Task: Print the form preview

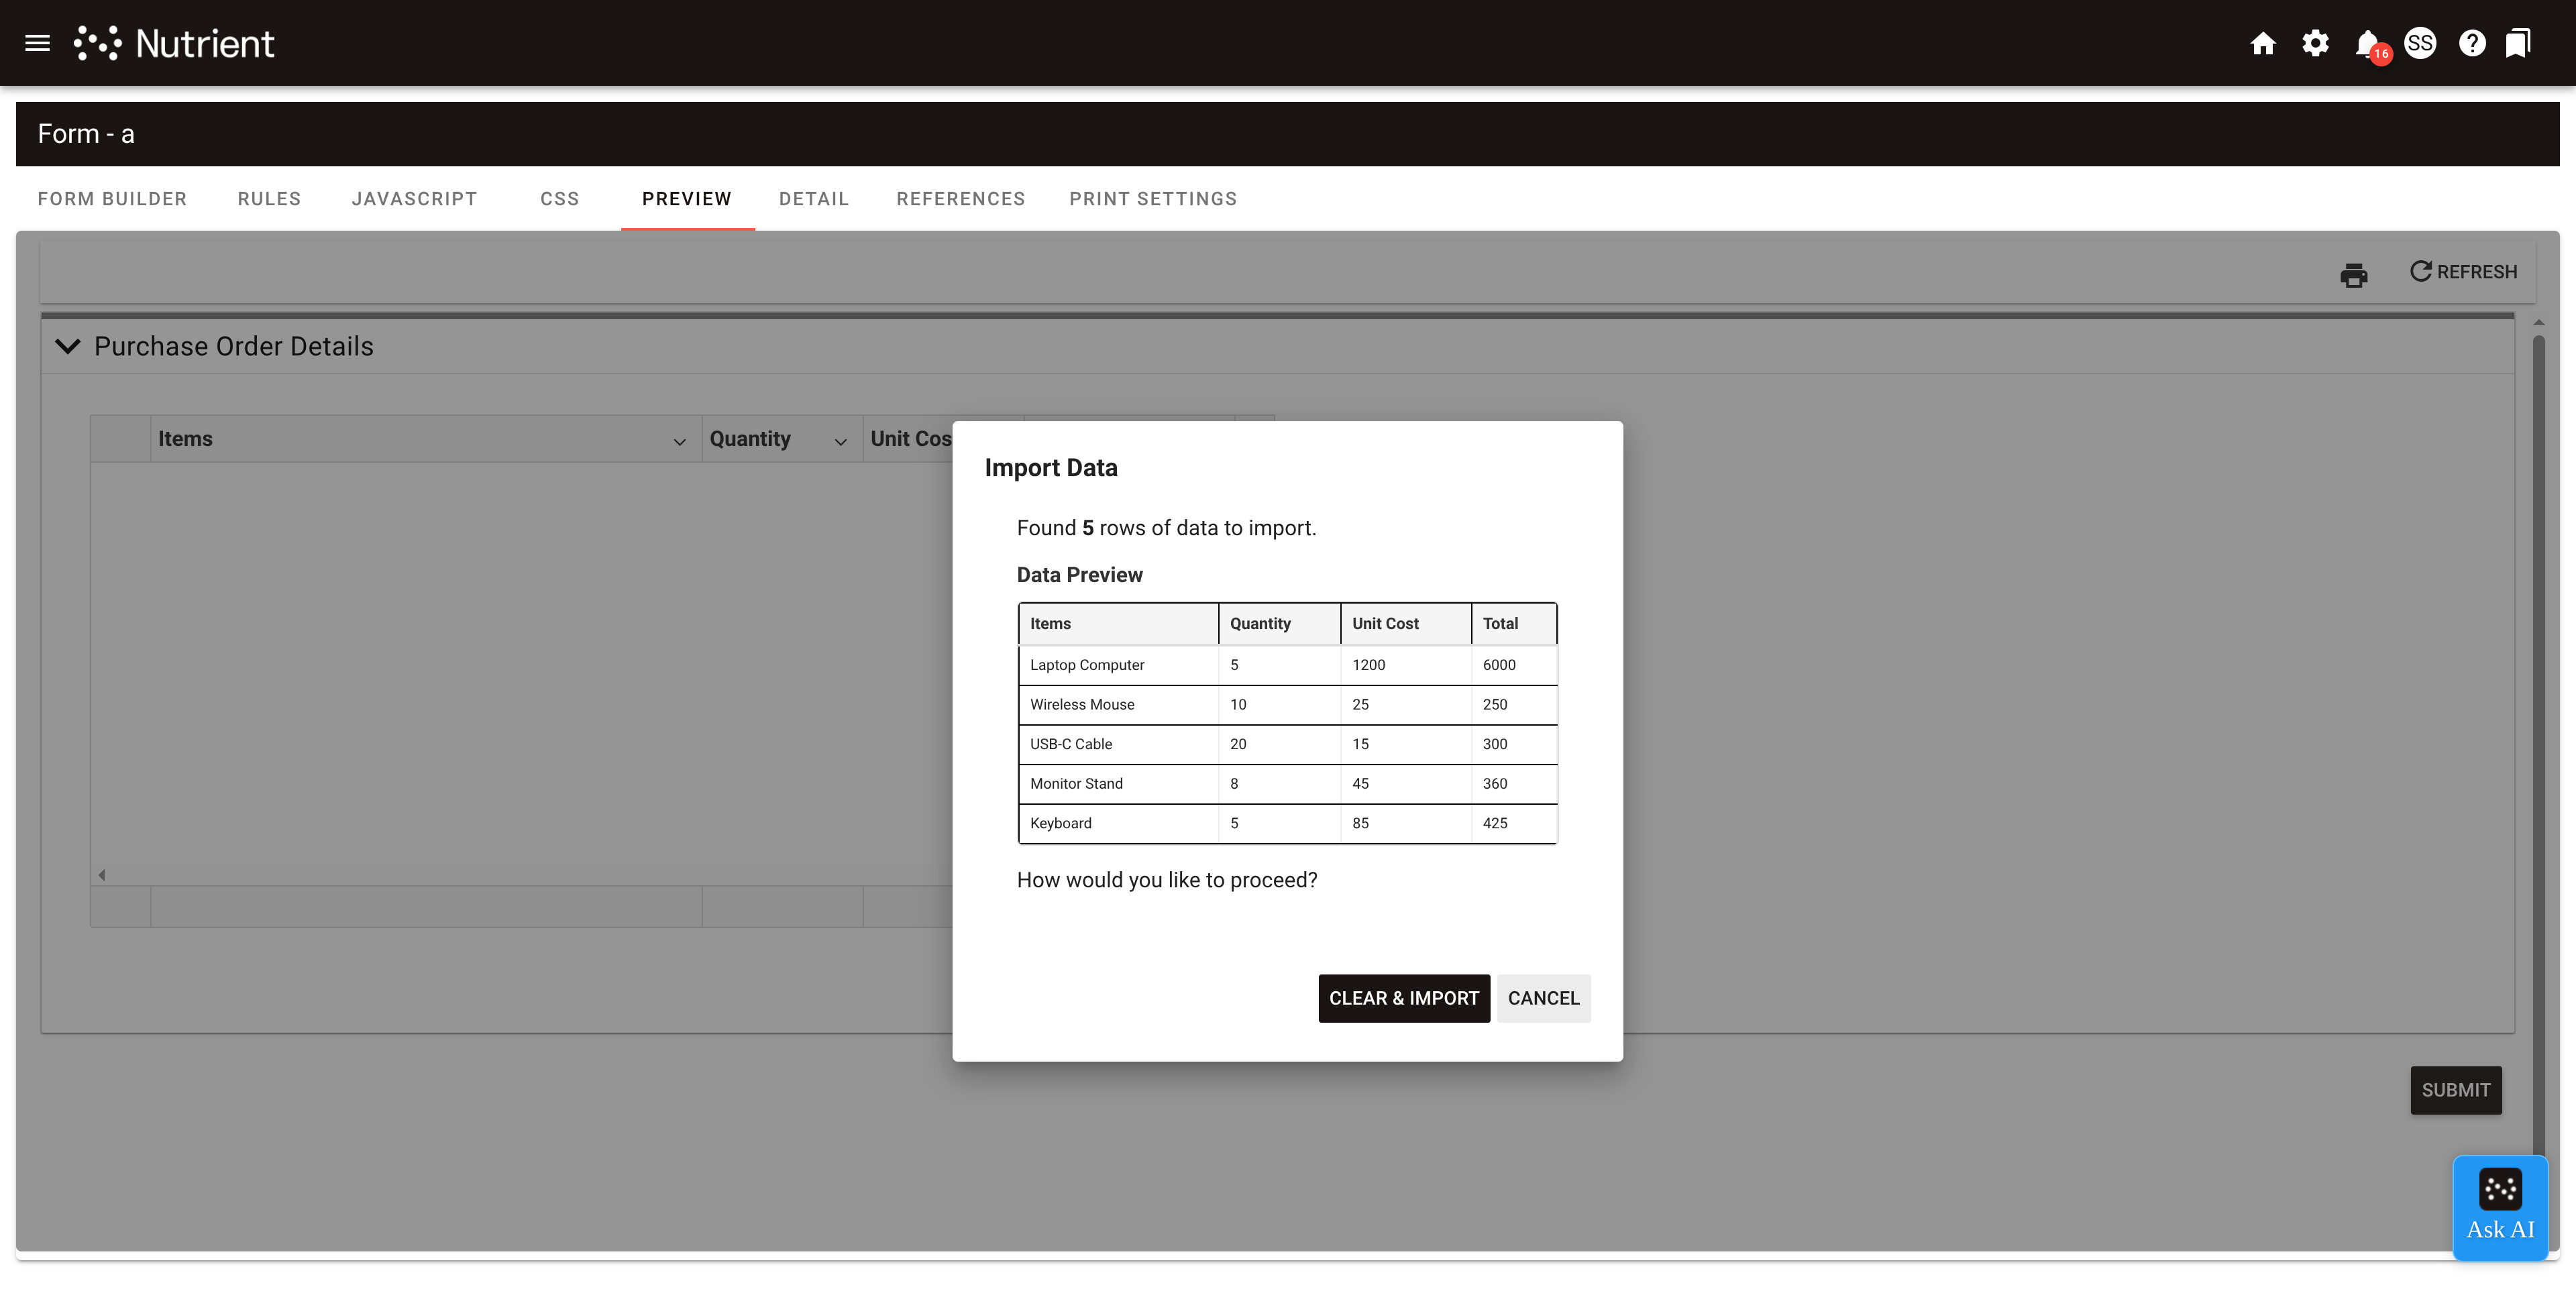Action: [2354, 274]
